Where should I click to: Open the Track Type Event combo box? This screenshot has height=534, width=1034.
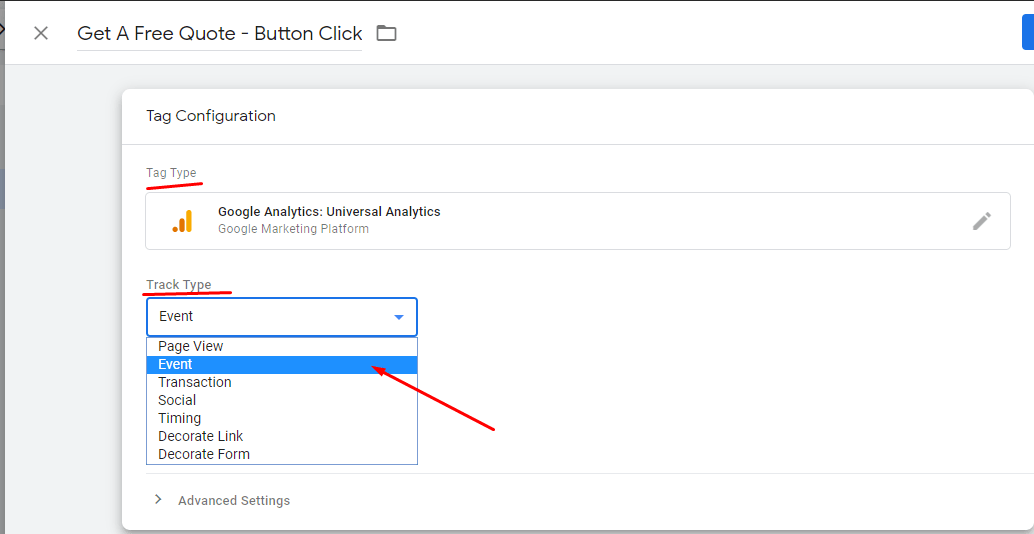282,317
